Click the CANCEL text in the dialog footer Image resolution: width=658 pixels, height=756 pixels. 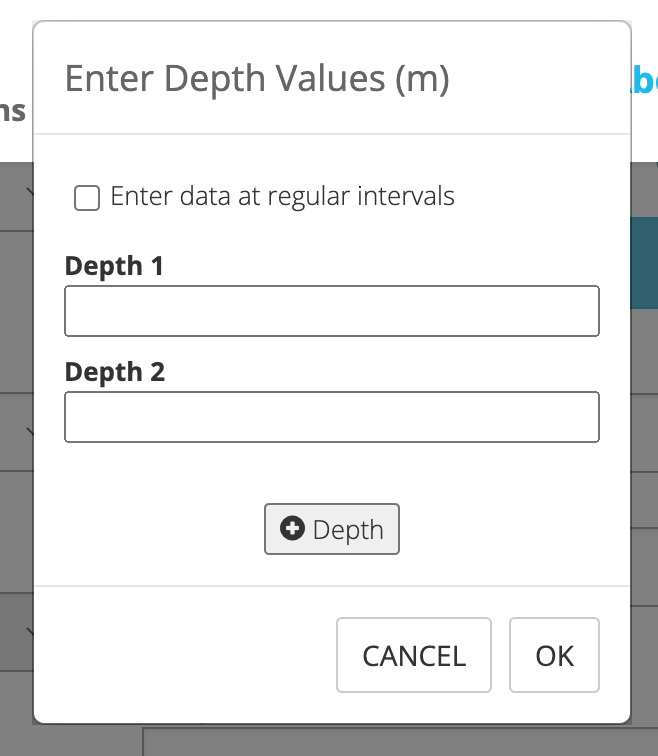point(414,655)
